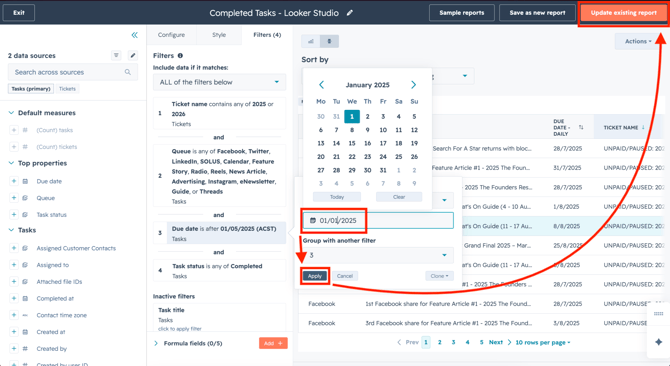This screenshot has width=670, height=366.
Task: Open the data sources filter icon
Action: tap(116, 56)
